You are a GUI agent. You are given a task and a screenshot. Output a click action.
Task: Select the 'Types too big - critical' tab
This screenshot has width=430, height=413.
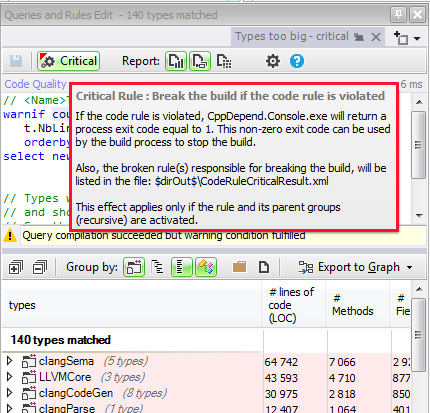292,36
